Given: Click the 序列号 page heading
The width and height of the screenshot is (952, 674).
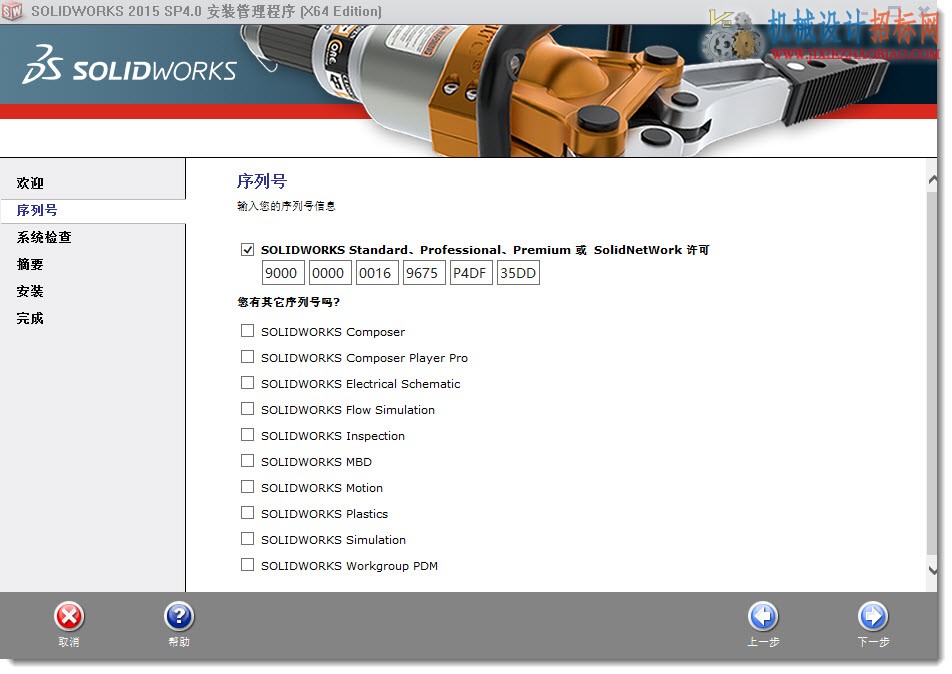Looking at the screenshot, I should (x=262, y=181).
